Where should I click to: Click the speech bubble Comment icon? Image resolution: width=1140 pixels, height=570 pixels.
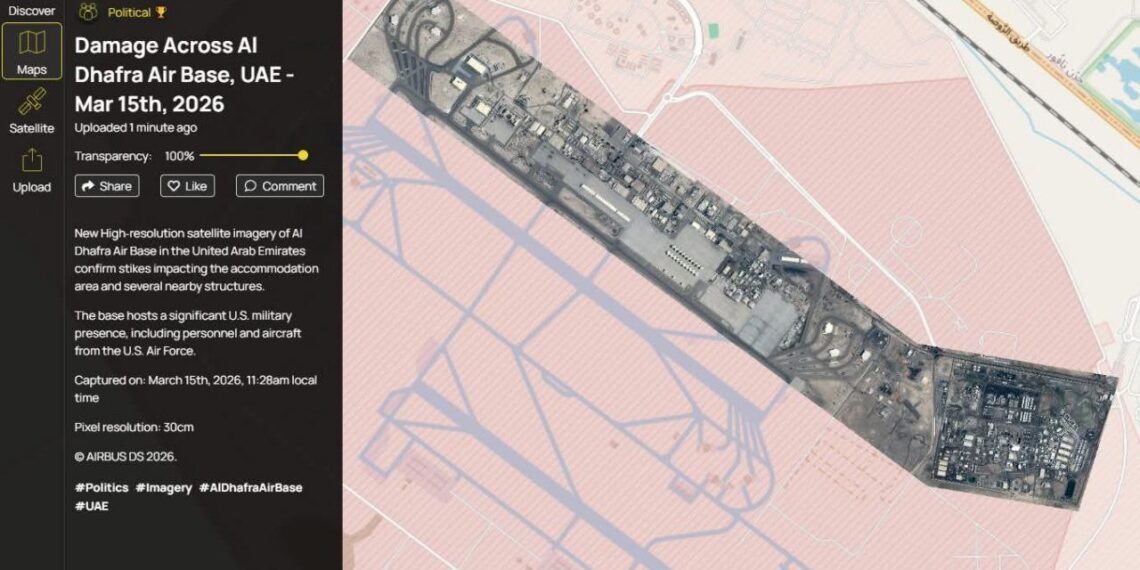coord(250,186)
